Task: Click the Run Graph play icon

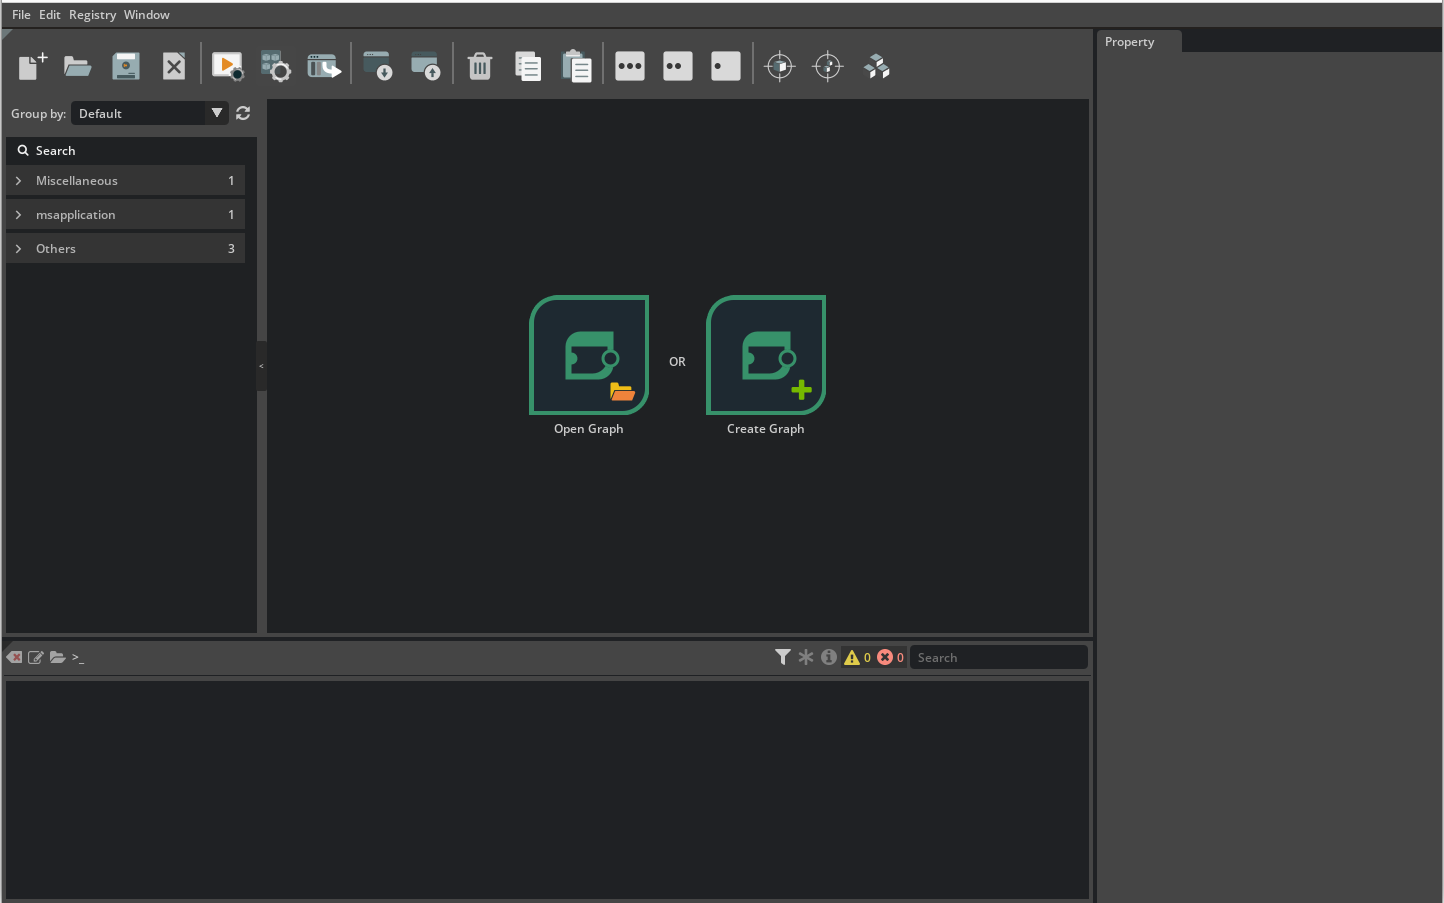Action: [228, 66]
